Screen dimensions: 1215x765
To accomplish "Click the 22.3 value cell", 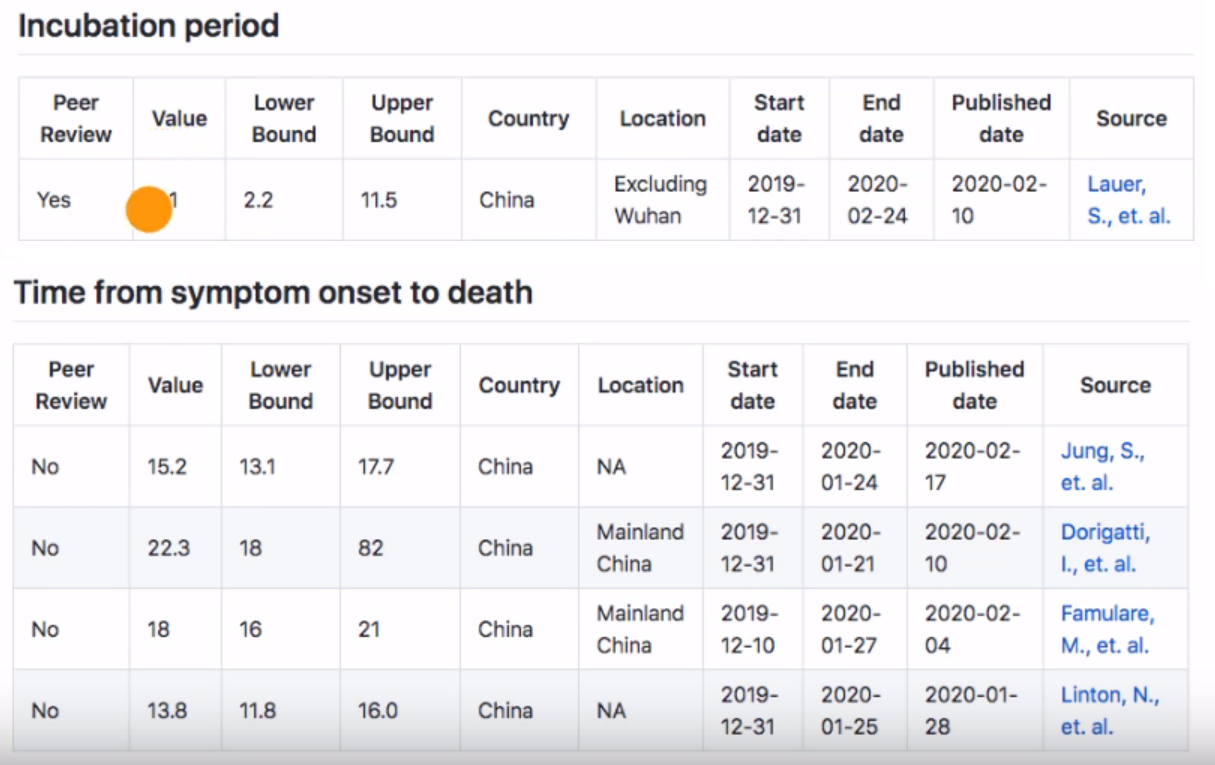I will (x=169, y=548).
